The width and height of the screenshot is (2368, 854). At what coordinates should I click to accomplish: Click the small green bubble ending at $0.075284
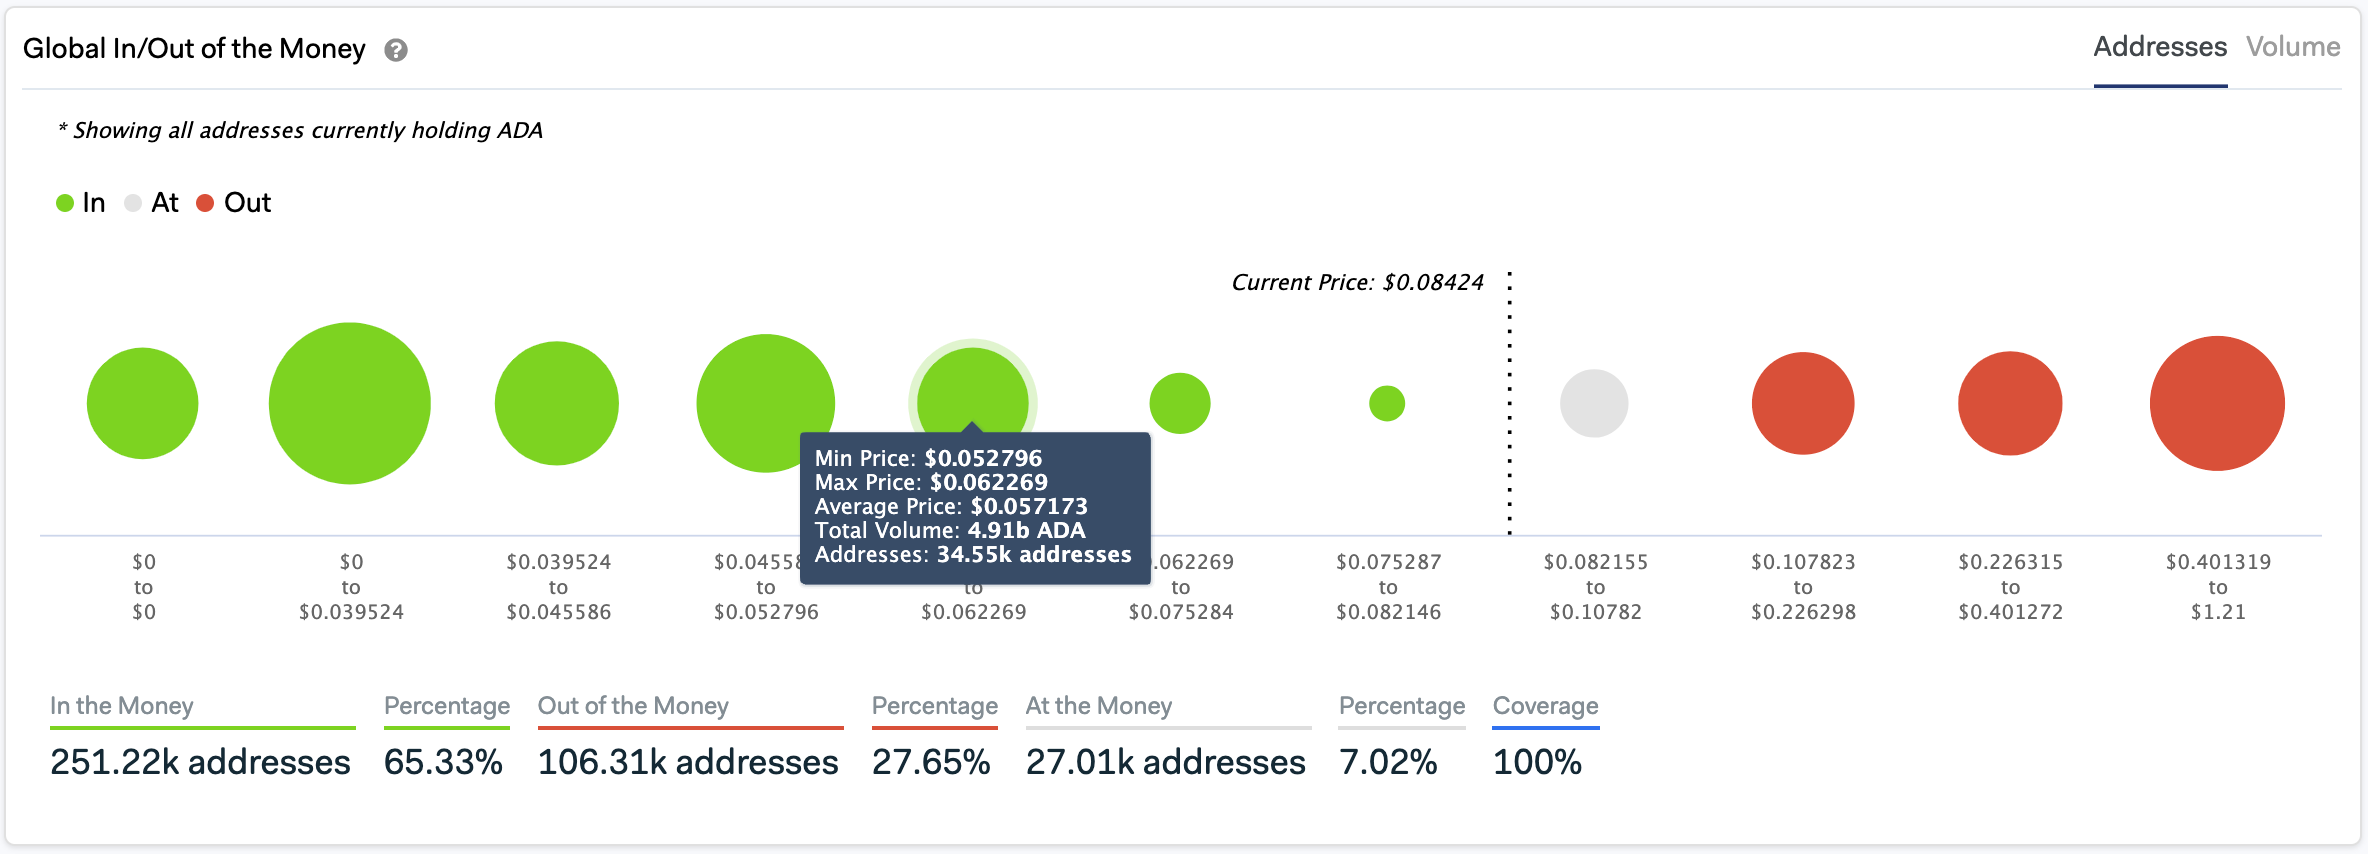(x=1180, y=403)
